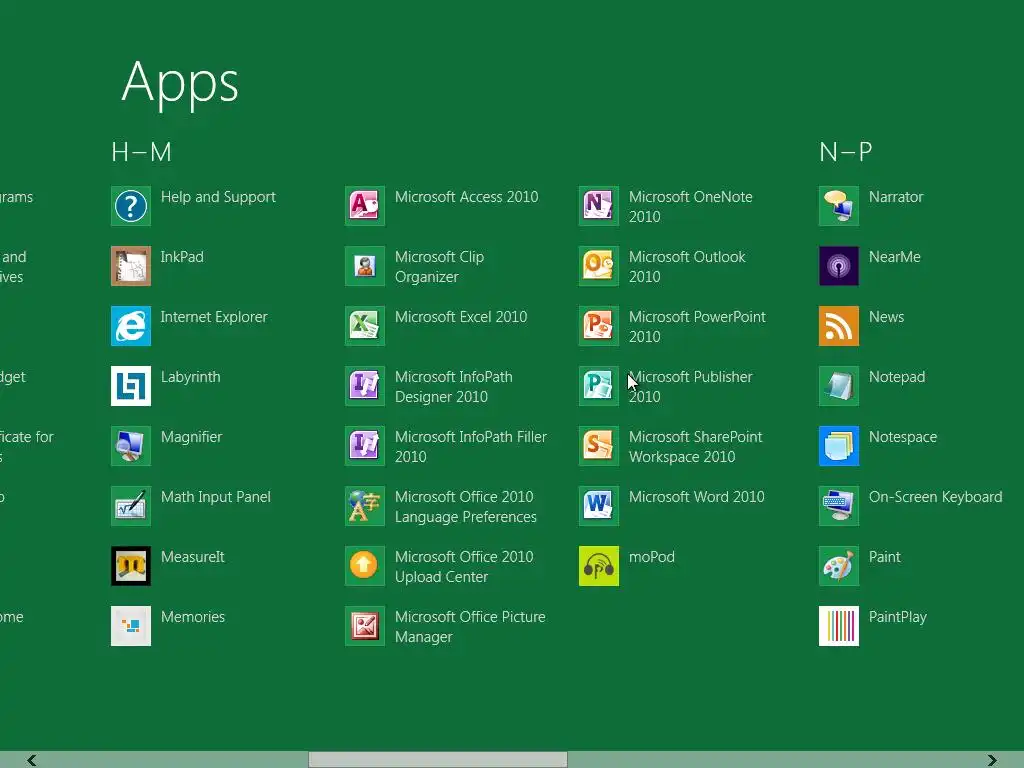Viewport: 1024px width, 768px height.
Task: Click the "Internet Explorer" label
Action: pos(214,317)
